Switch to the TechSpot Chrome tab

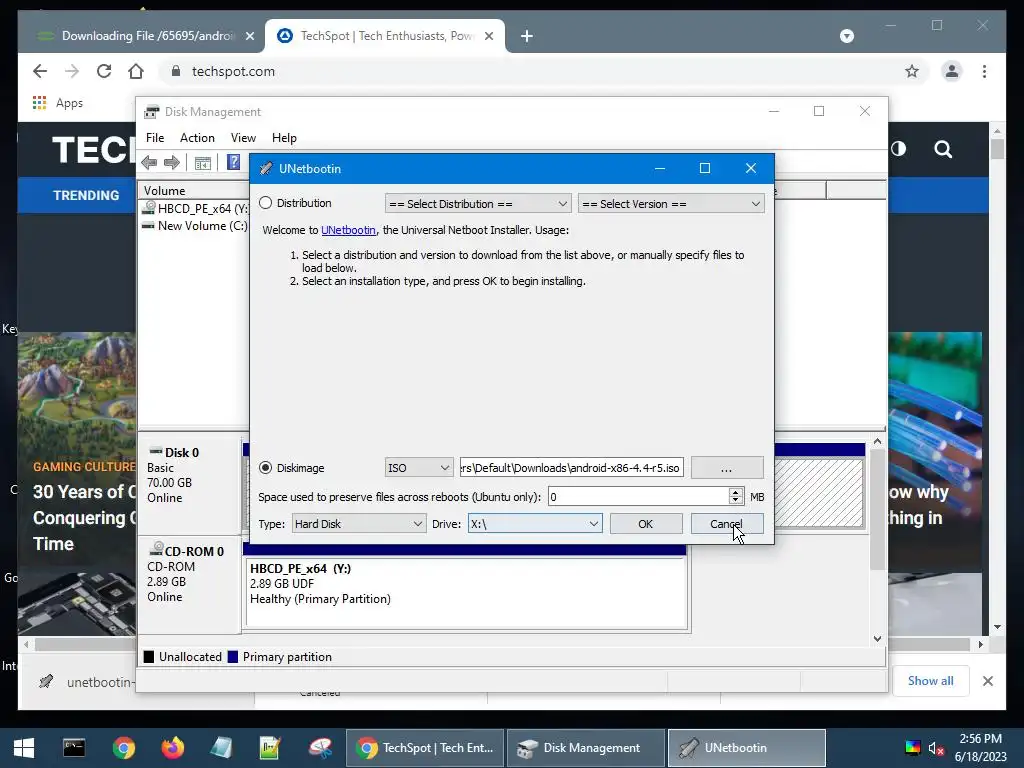[x=385, y=36]
